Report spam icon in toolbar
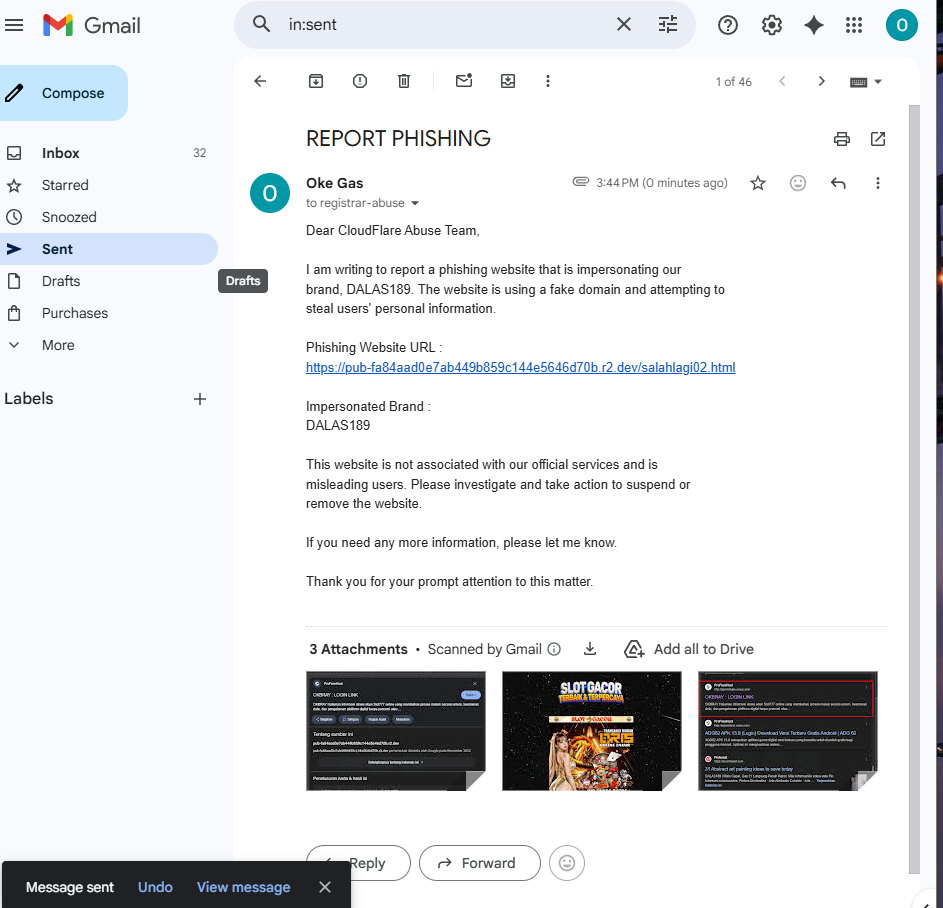Image resolution: width=943 pixels, height=908 pixels. [360, 81]
